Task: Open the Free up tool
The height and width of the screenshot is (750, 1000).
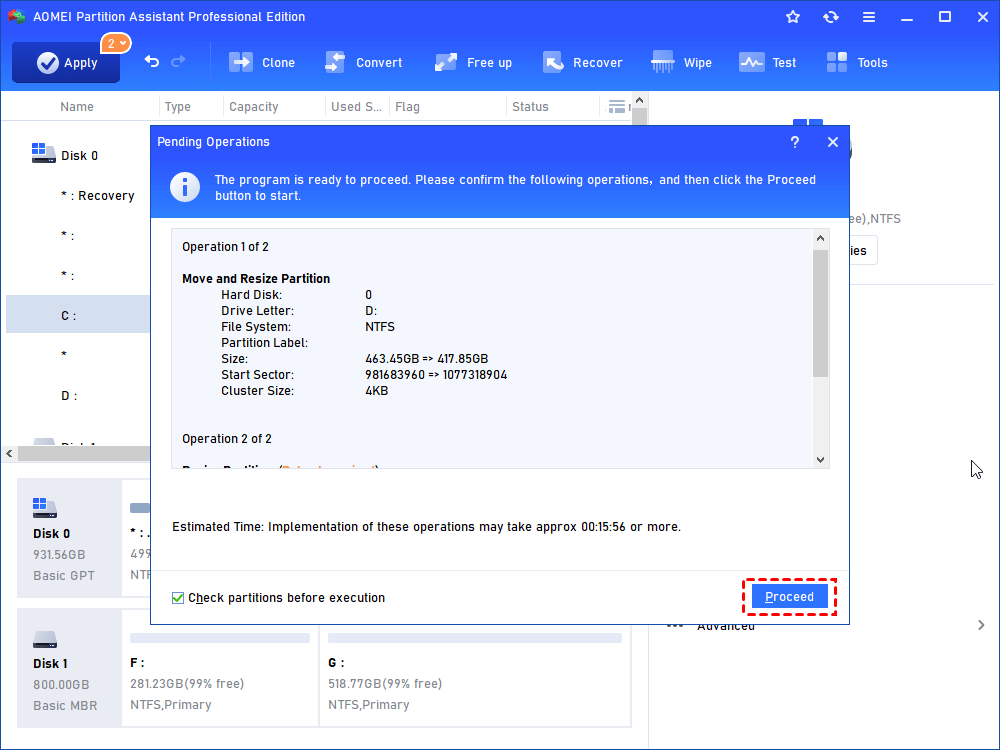Action: [473, 62]
